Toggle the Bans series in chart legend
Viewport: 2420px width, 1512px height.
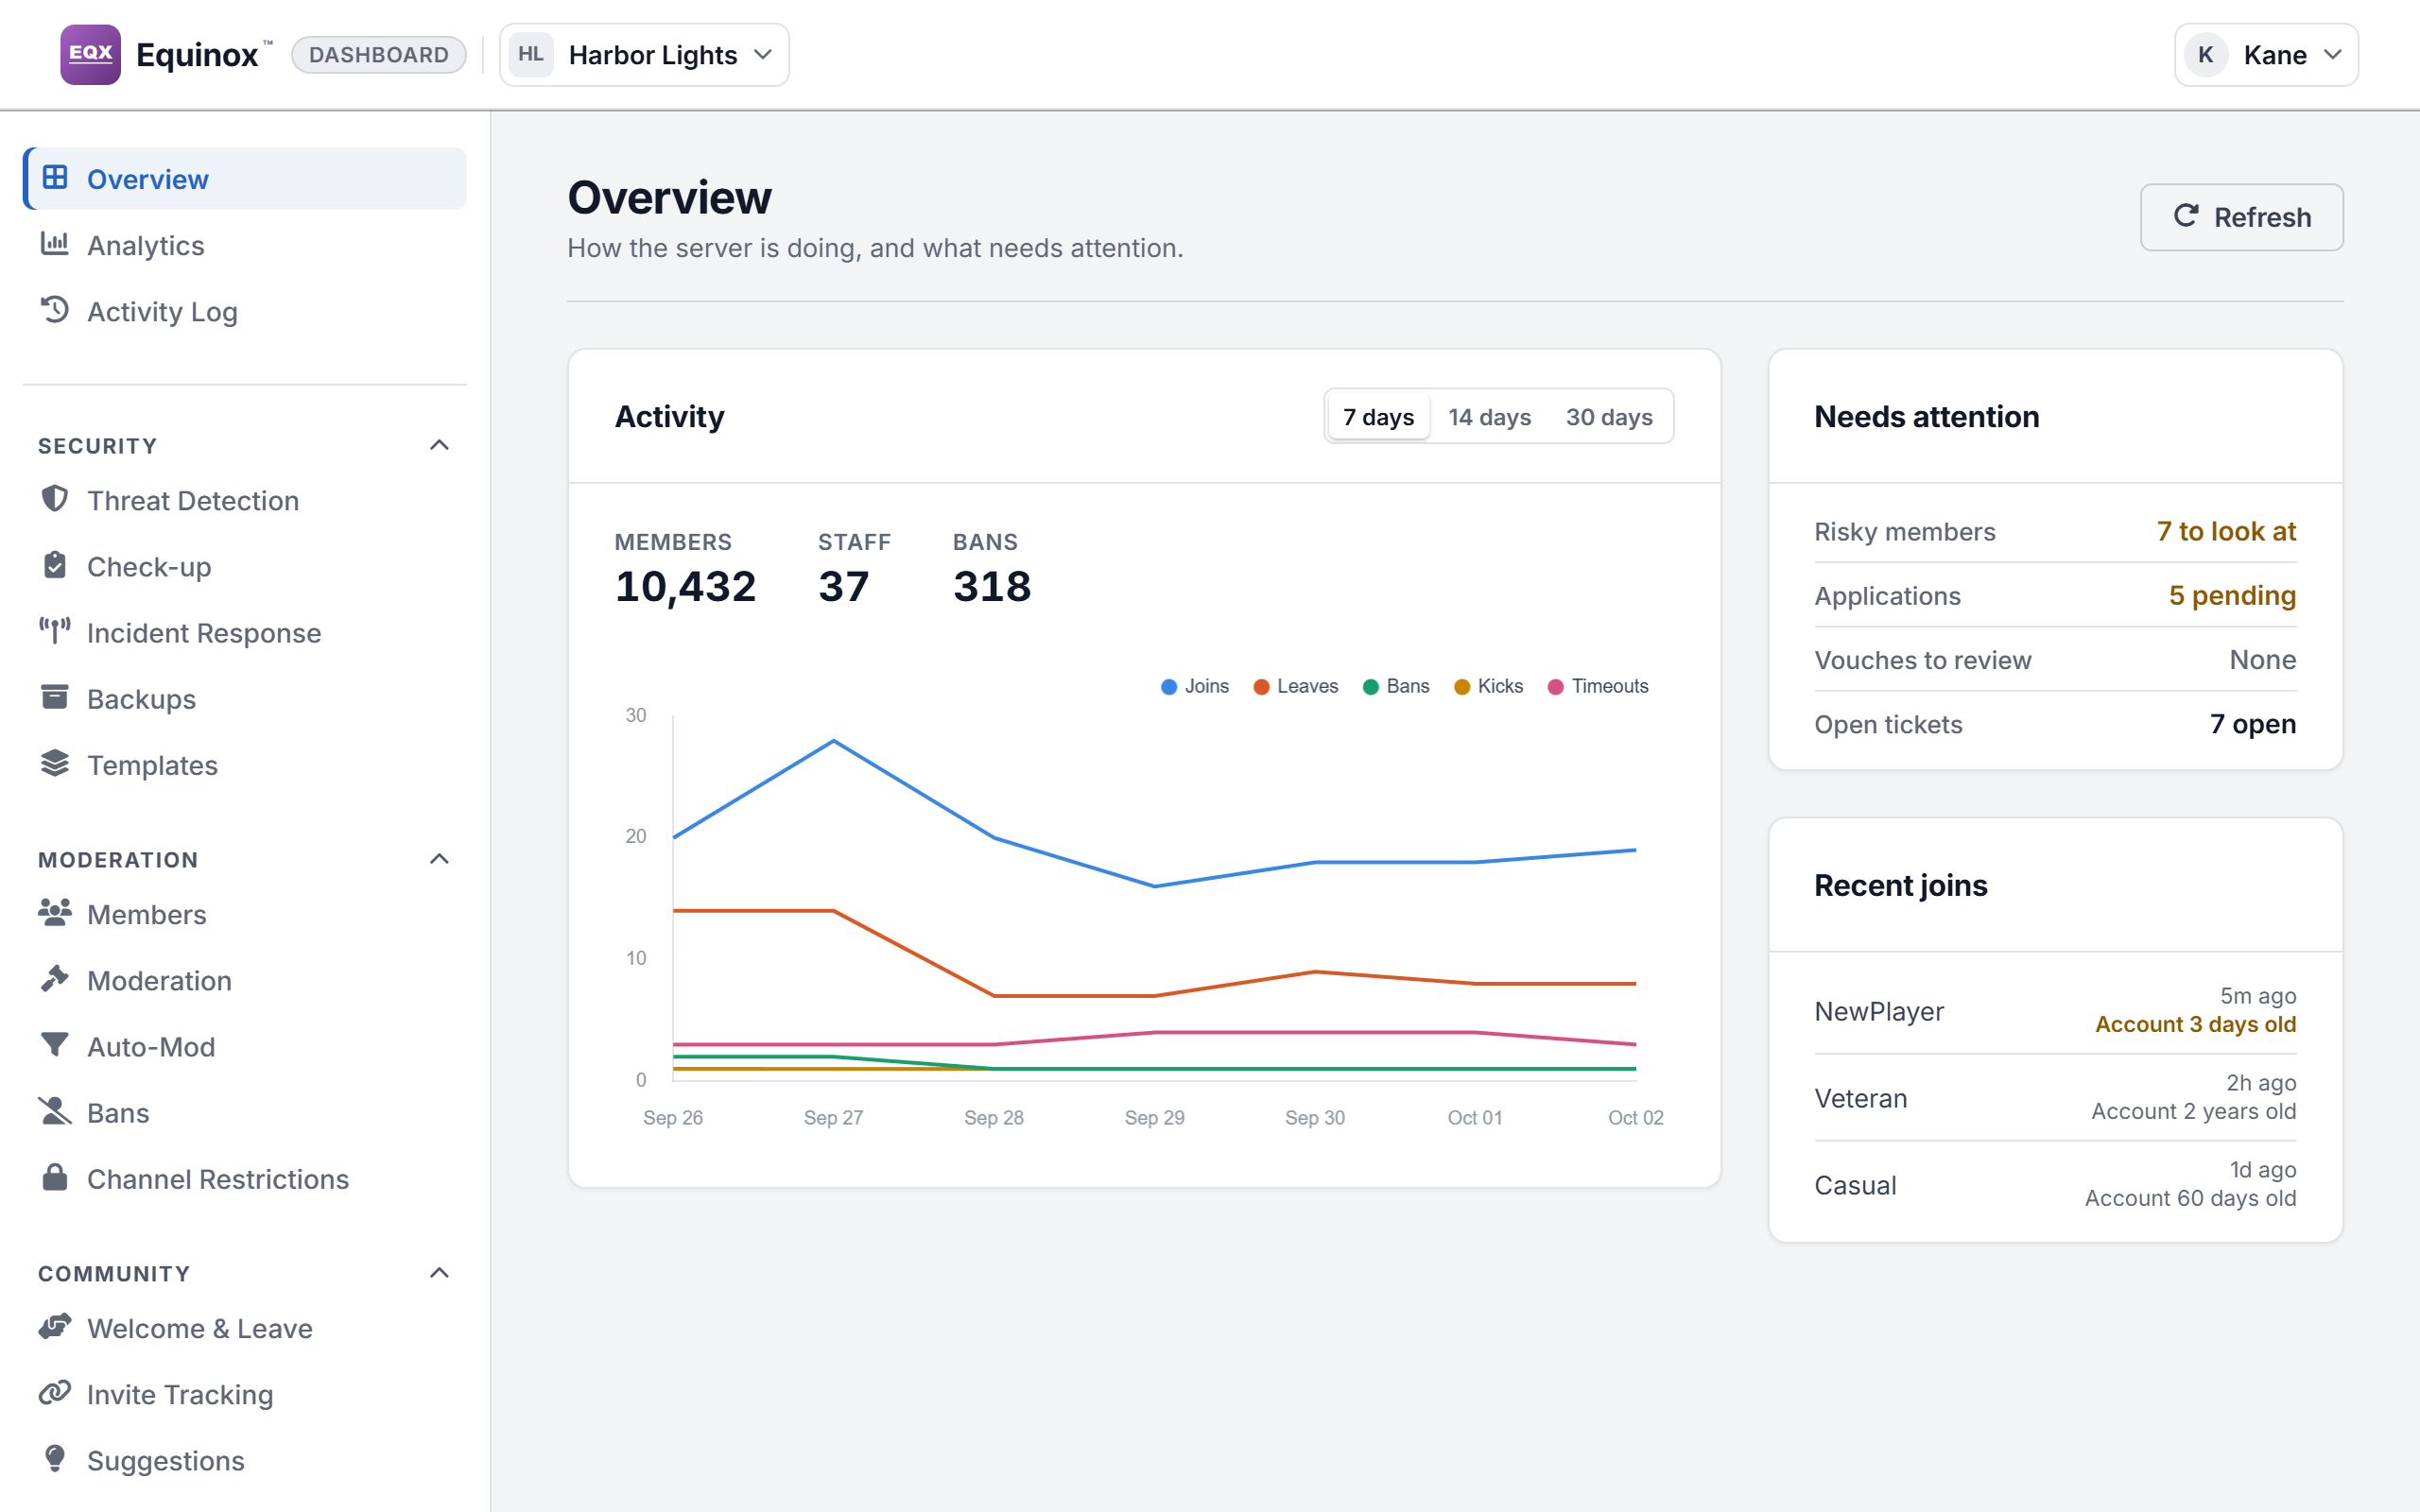(1396, 686)
